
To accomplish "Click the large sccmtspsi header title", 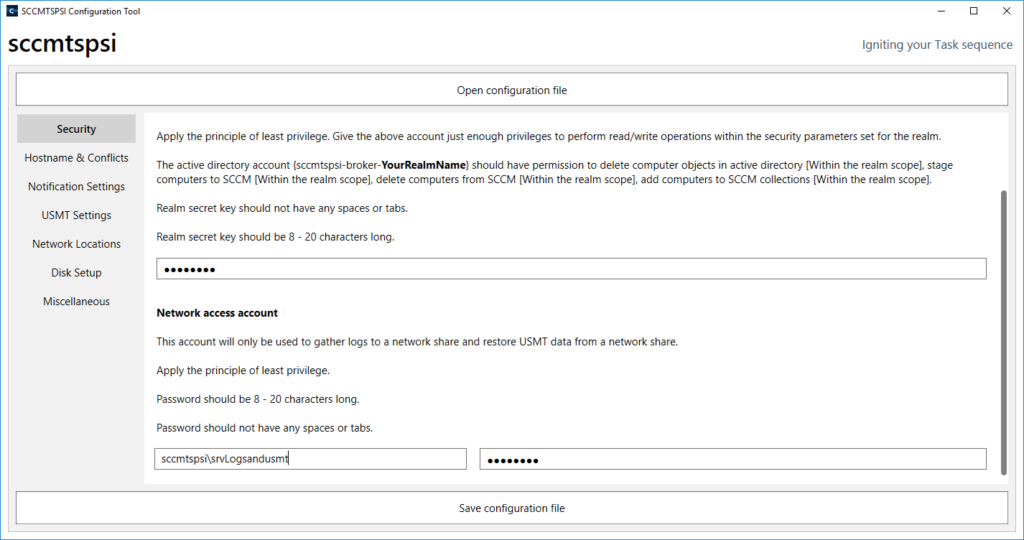I will (x=62, y=45).
